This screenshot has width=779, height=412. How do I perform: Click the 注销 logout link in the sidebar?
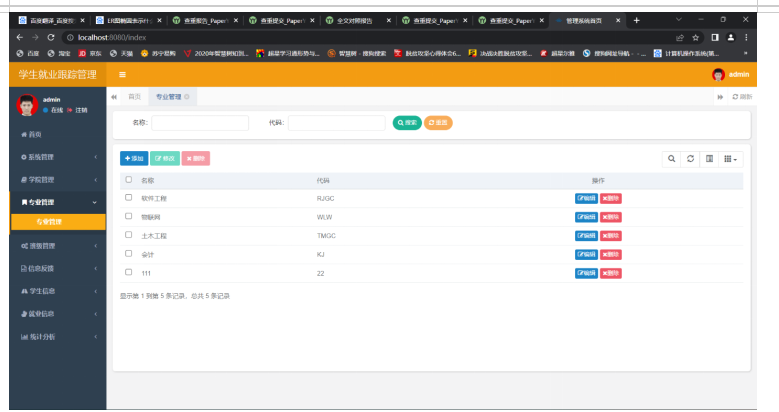pyautogui.click(x=78, y=110)
